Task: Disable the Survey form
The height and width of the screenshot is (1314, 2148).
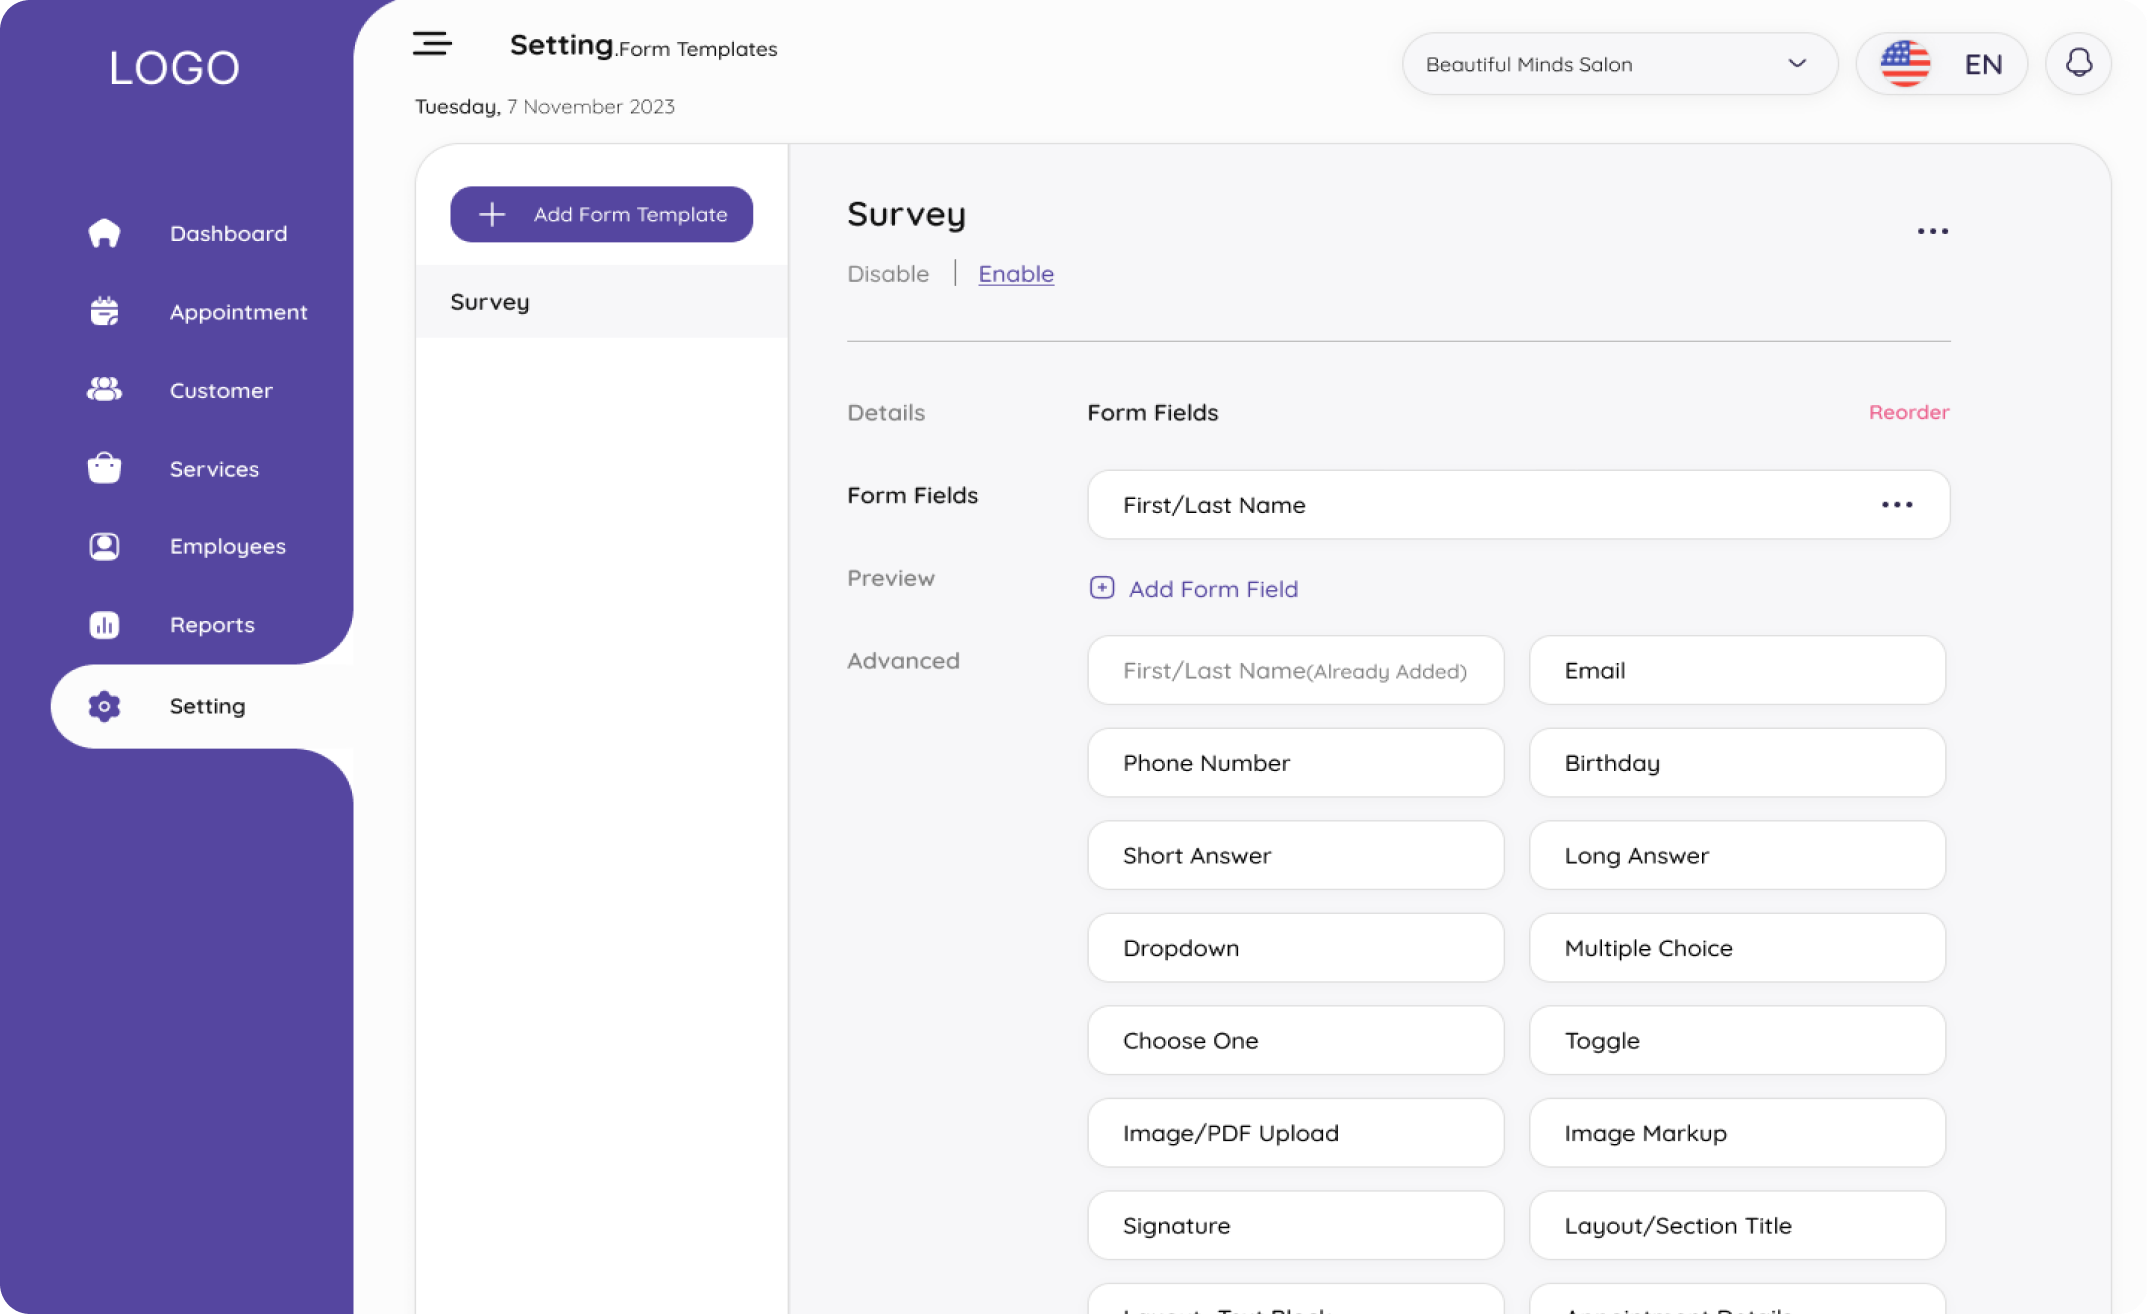Action: click(x=887, y=274)
